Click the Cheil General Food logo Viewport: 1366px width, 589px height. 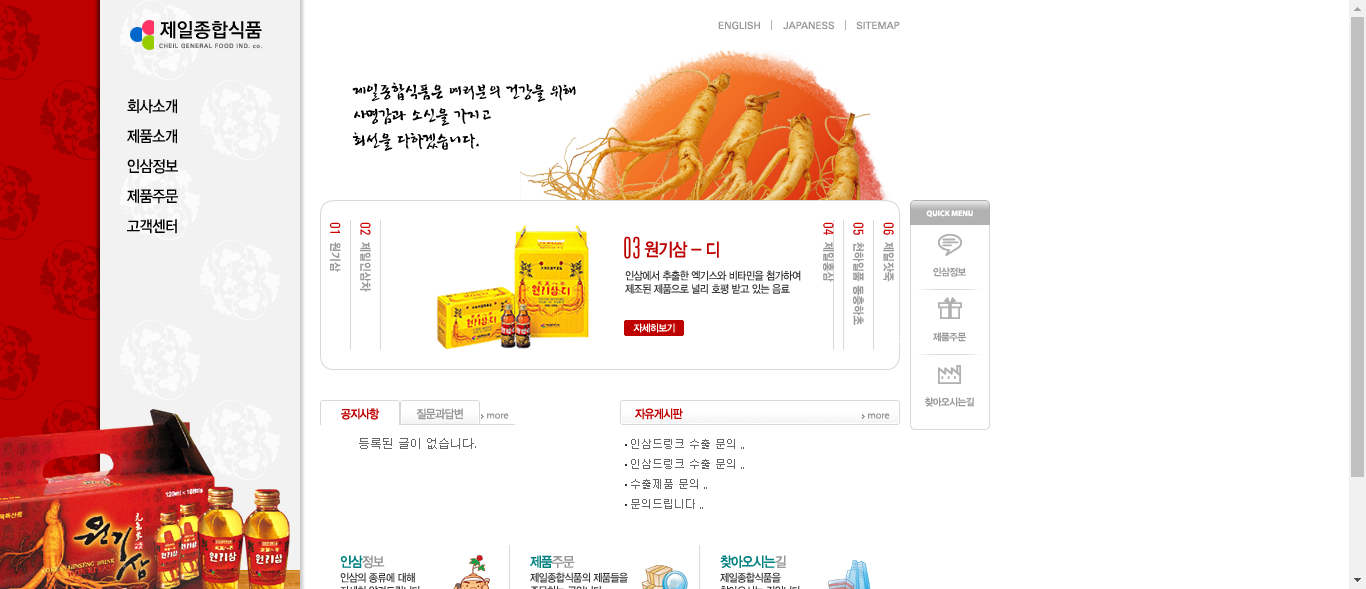pyautogui.click(x=196, y=34)
